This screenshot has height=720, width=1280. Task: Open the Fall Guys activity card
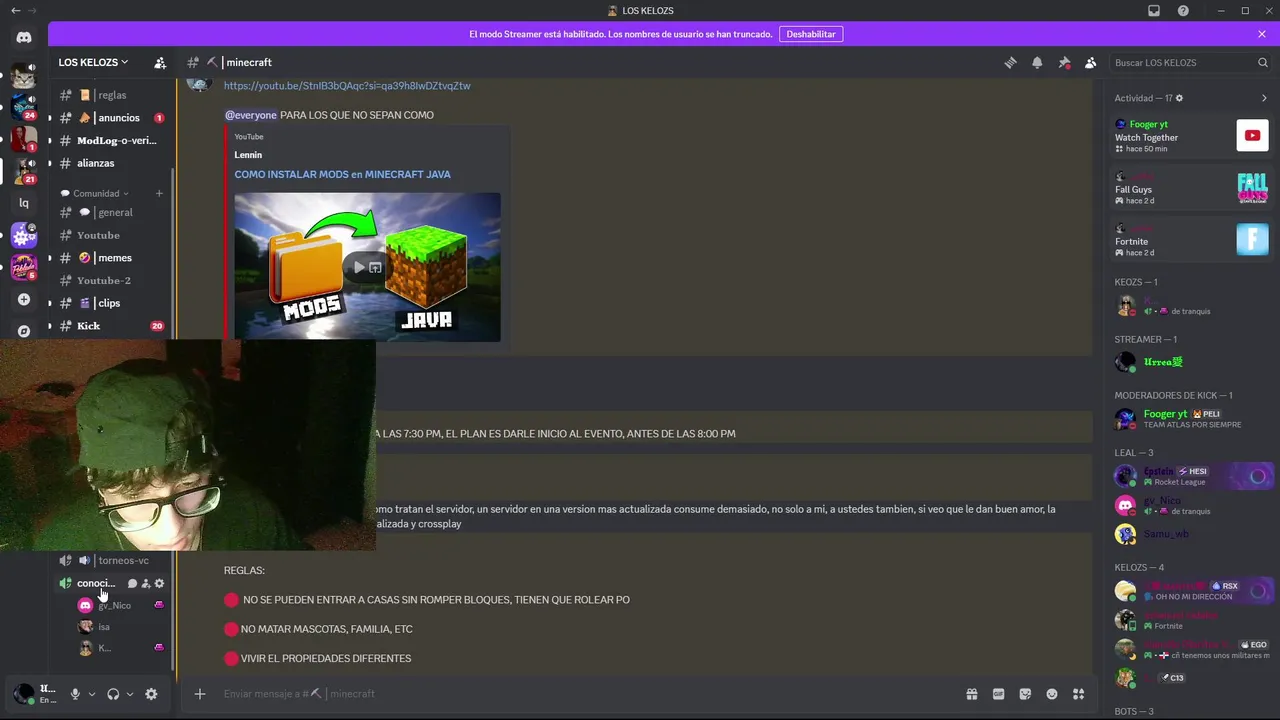coord(1192,188)
